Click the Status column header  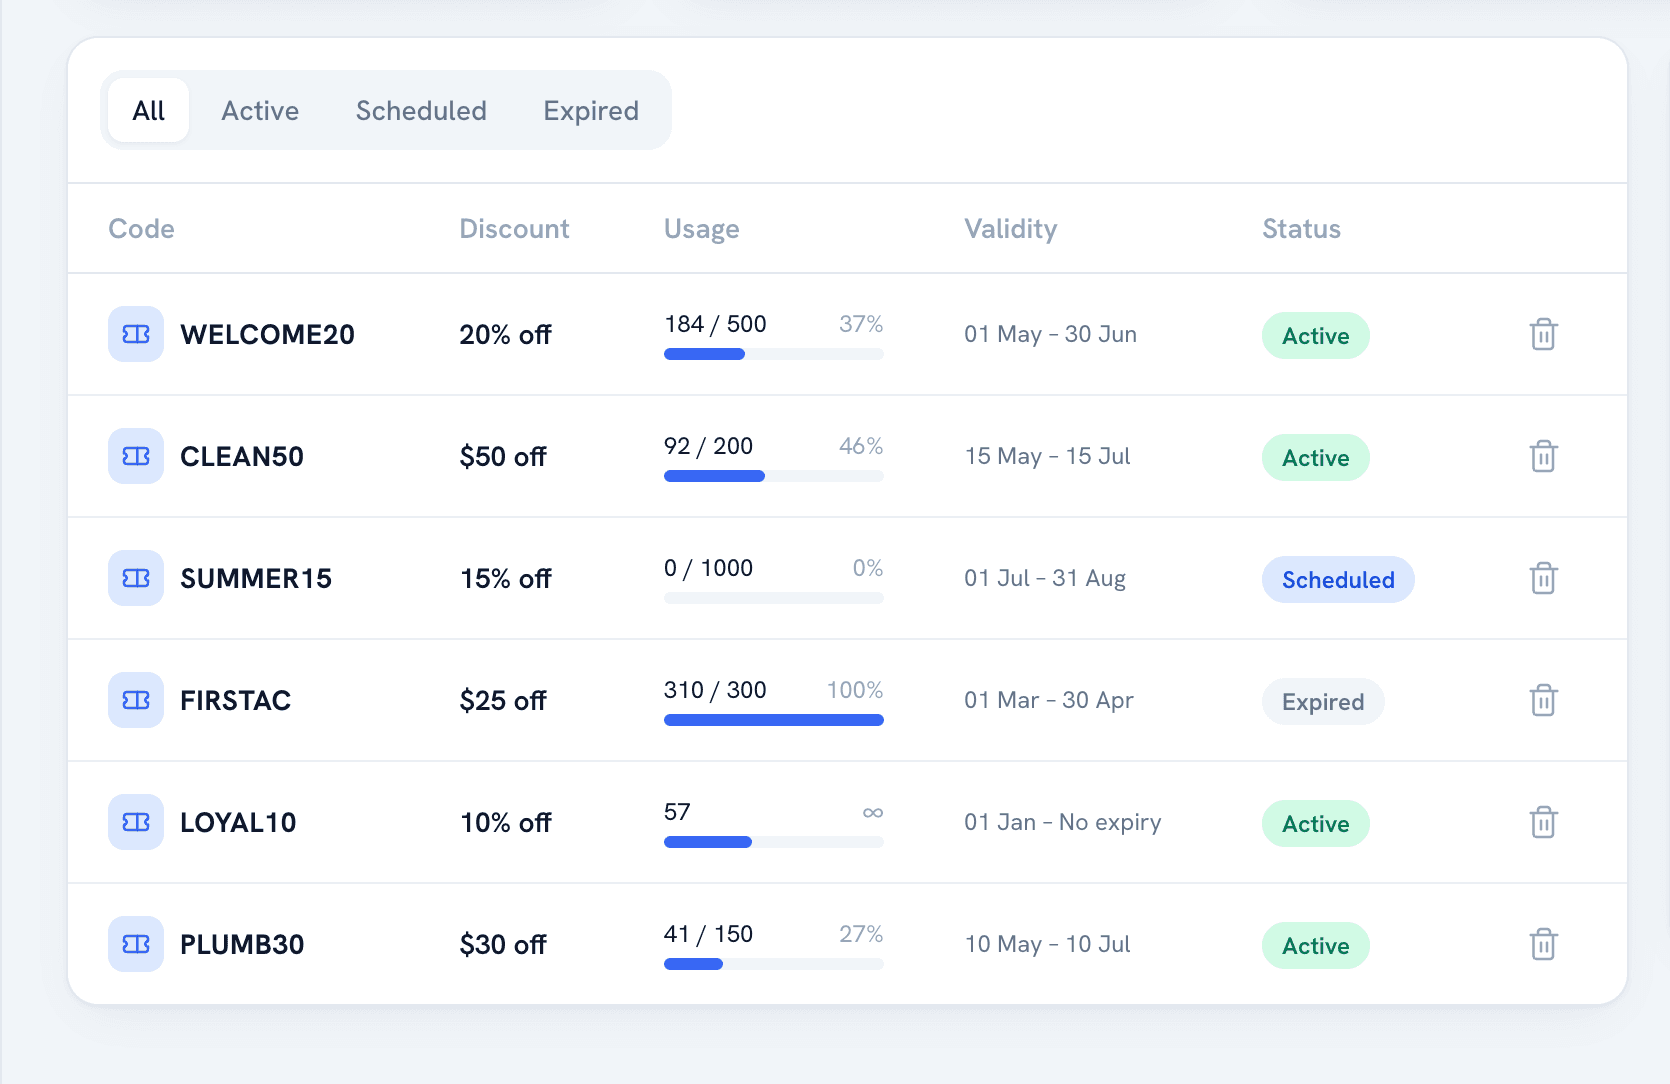click(1301, 229)
